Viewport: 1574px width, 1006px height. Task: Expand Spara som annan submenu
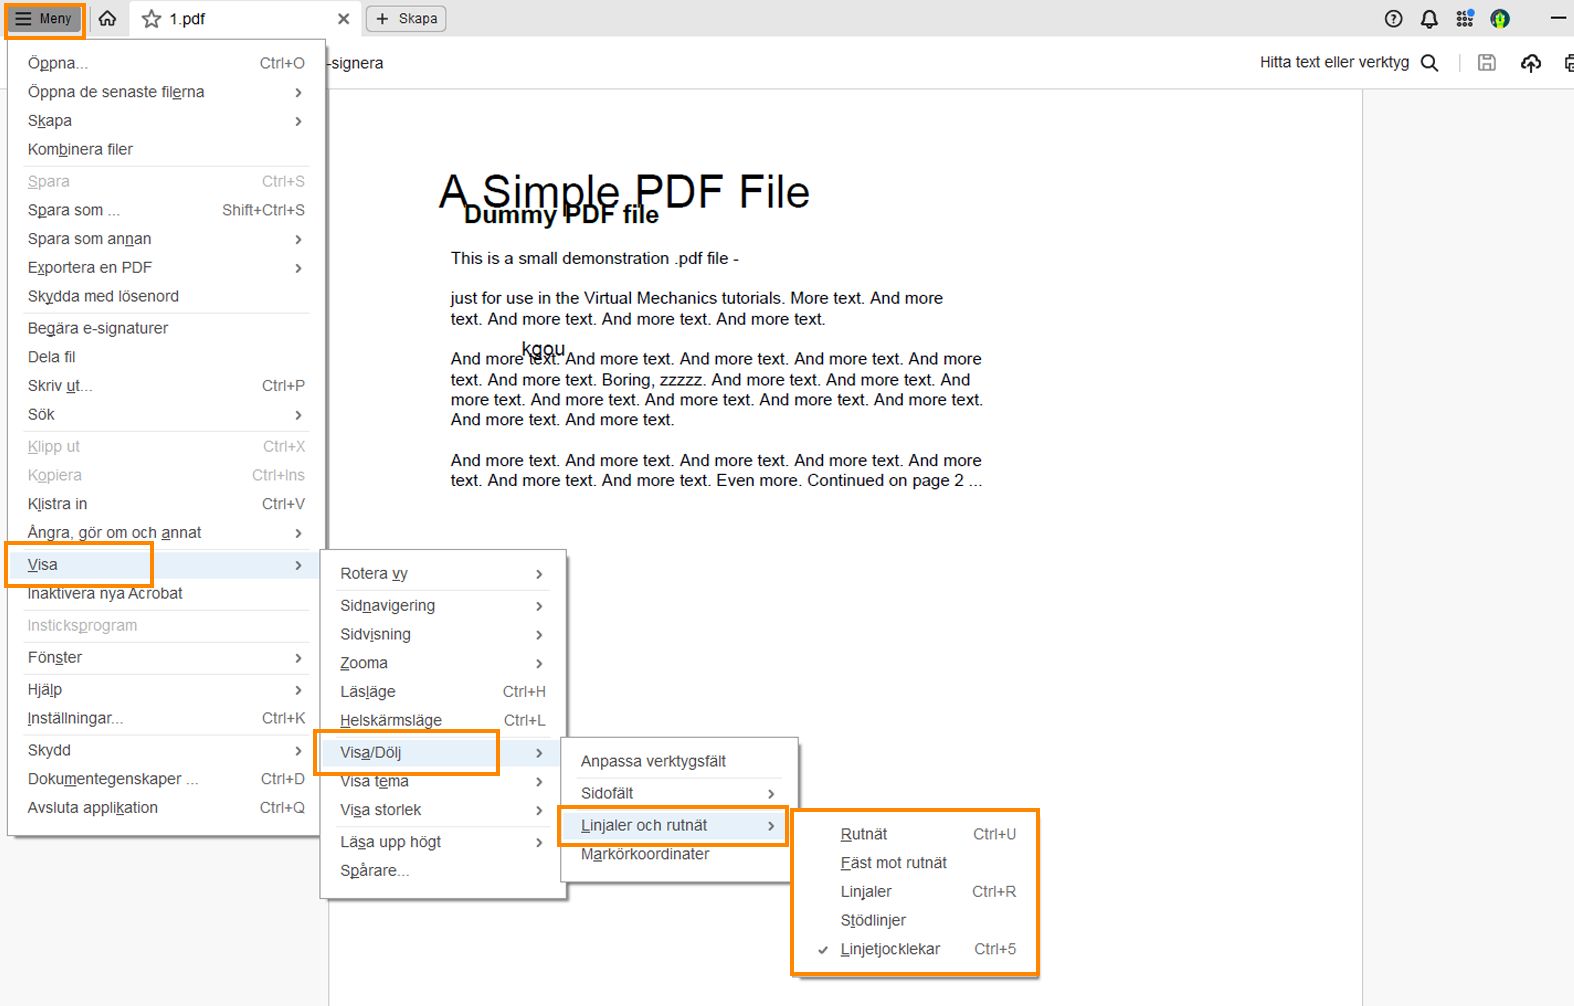(166, 239)
